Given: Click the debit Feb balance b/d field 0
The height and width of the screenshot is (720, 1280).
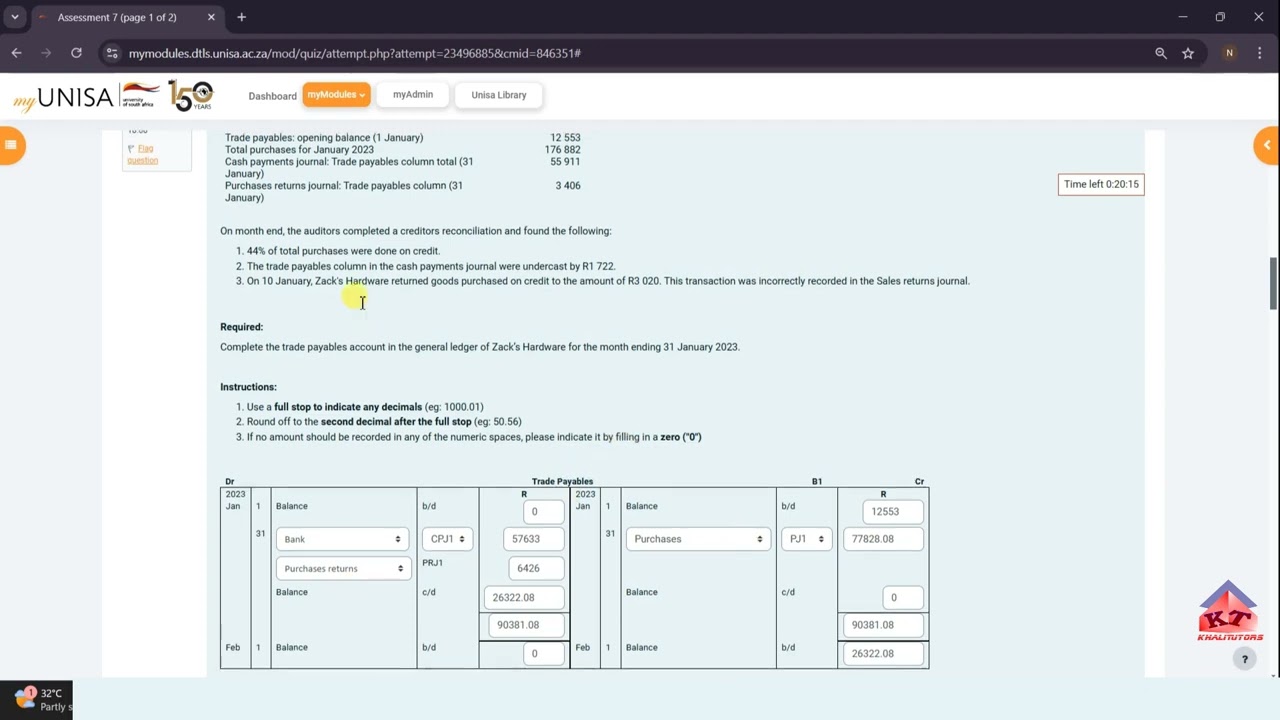Looking at the screenshot, I should [543, 653].
